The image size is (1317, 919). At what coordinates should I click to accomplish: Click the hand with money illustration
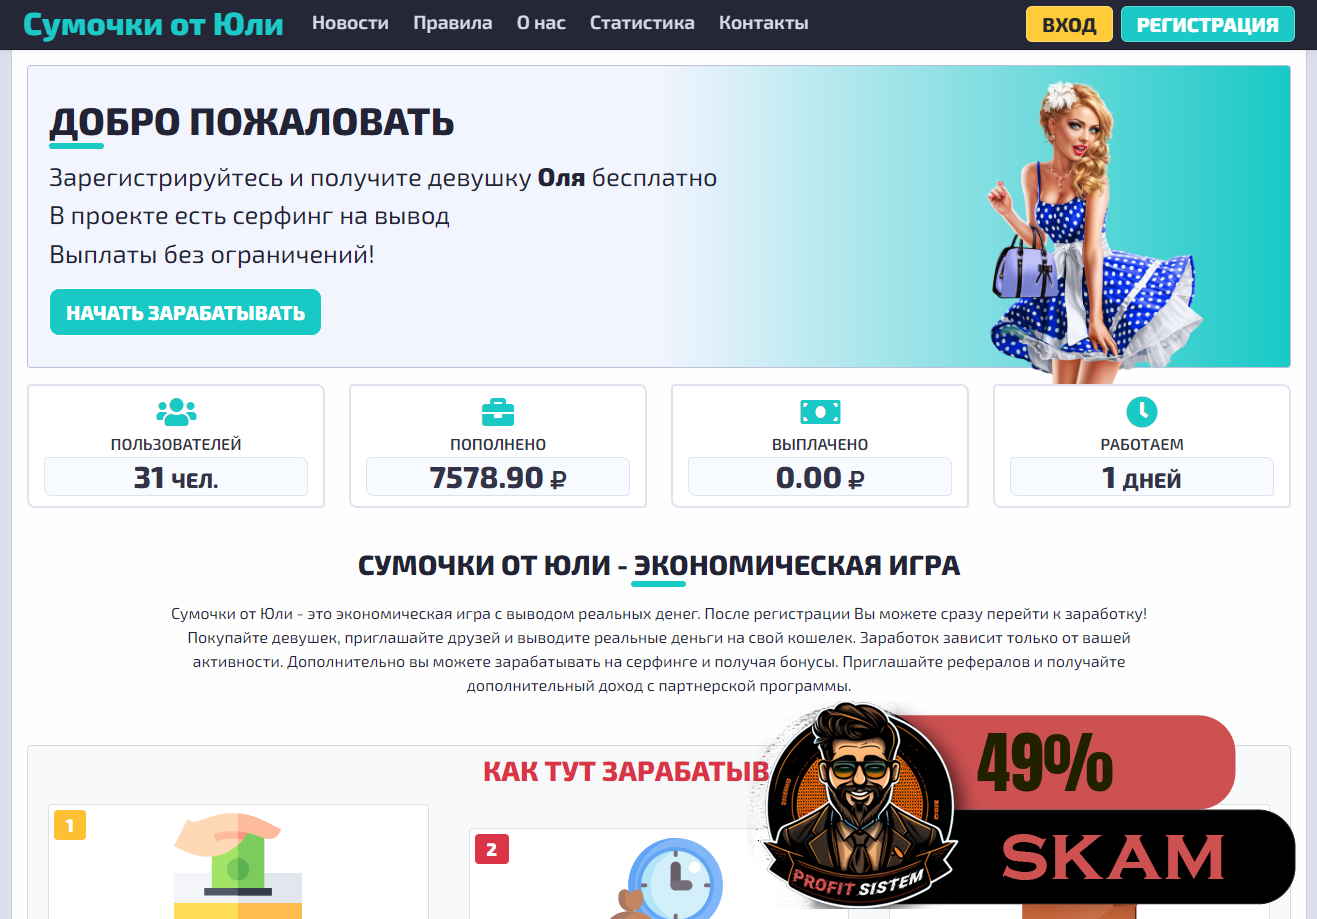(x=238, y=866)
